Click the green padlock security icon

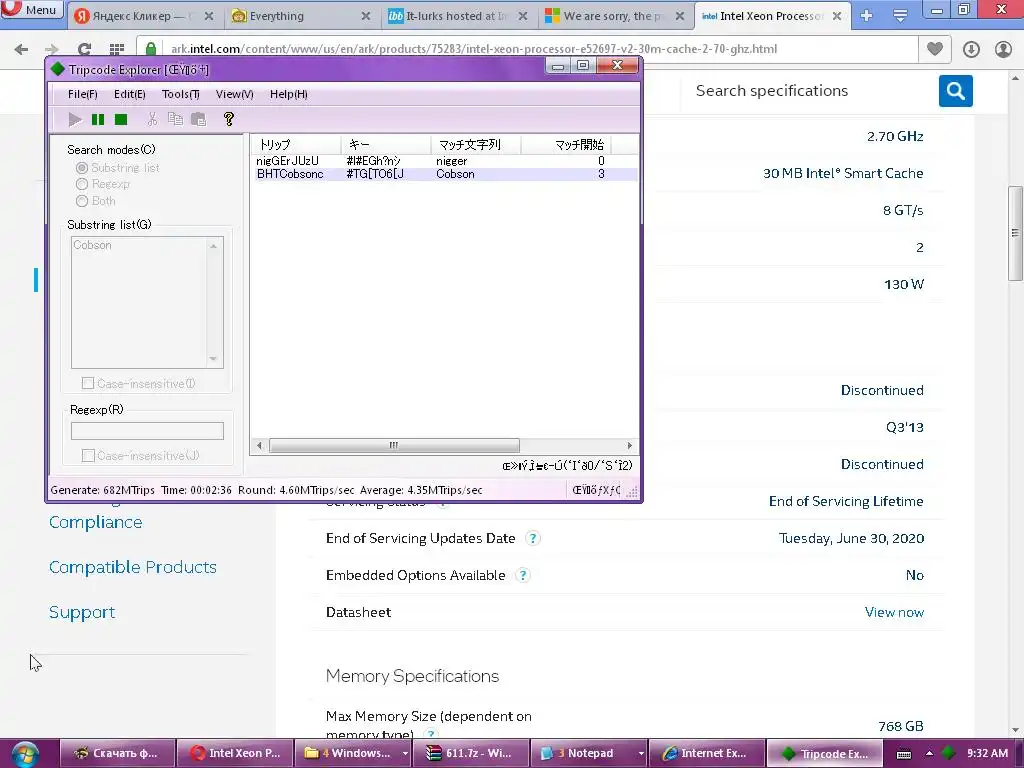pos(151,49)
